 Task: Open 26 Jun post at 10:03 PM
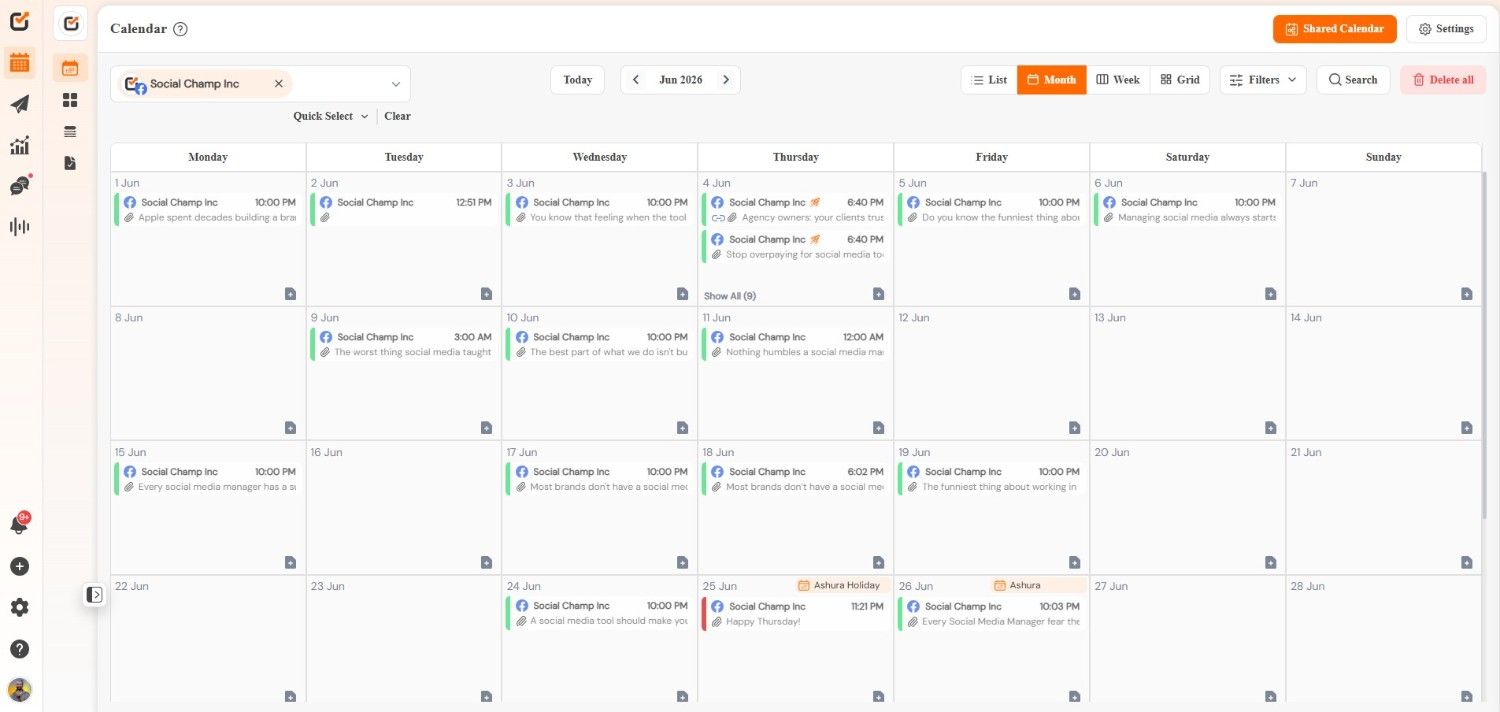pyautogui.click(x=991, y=614)
